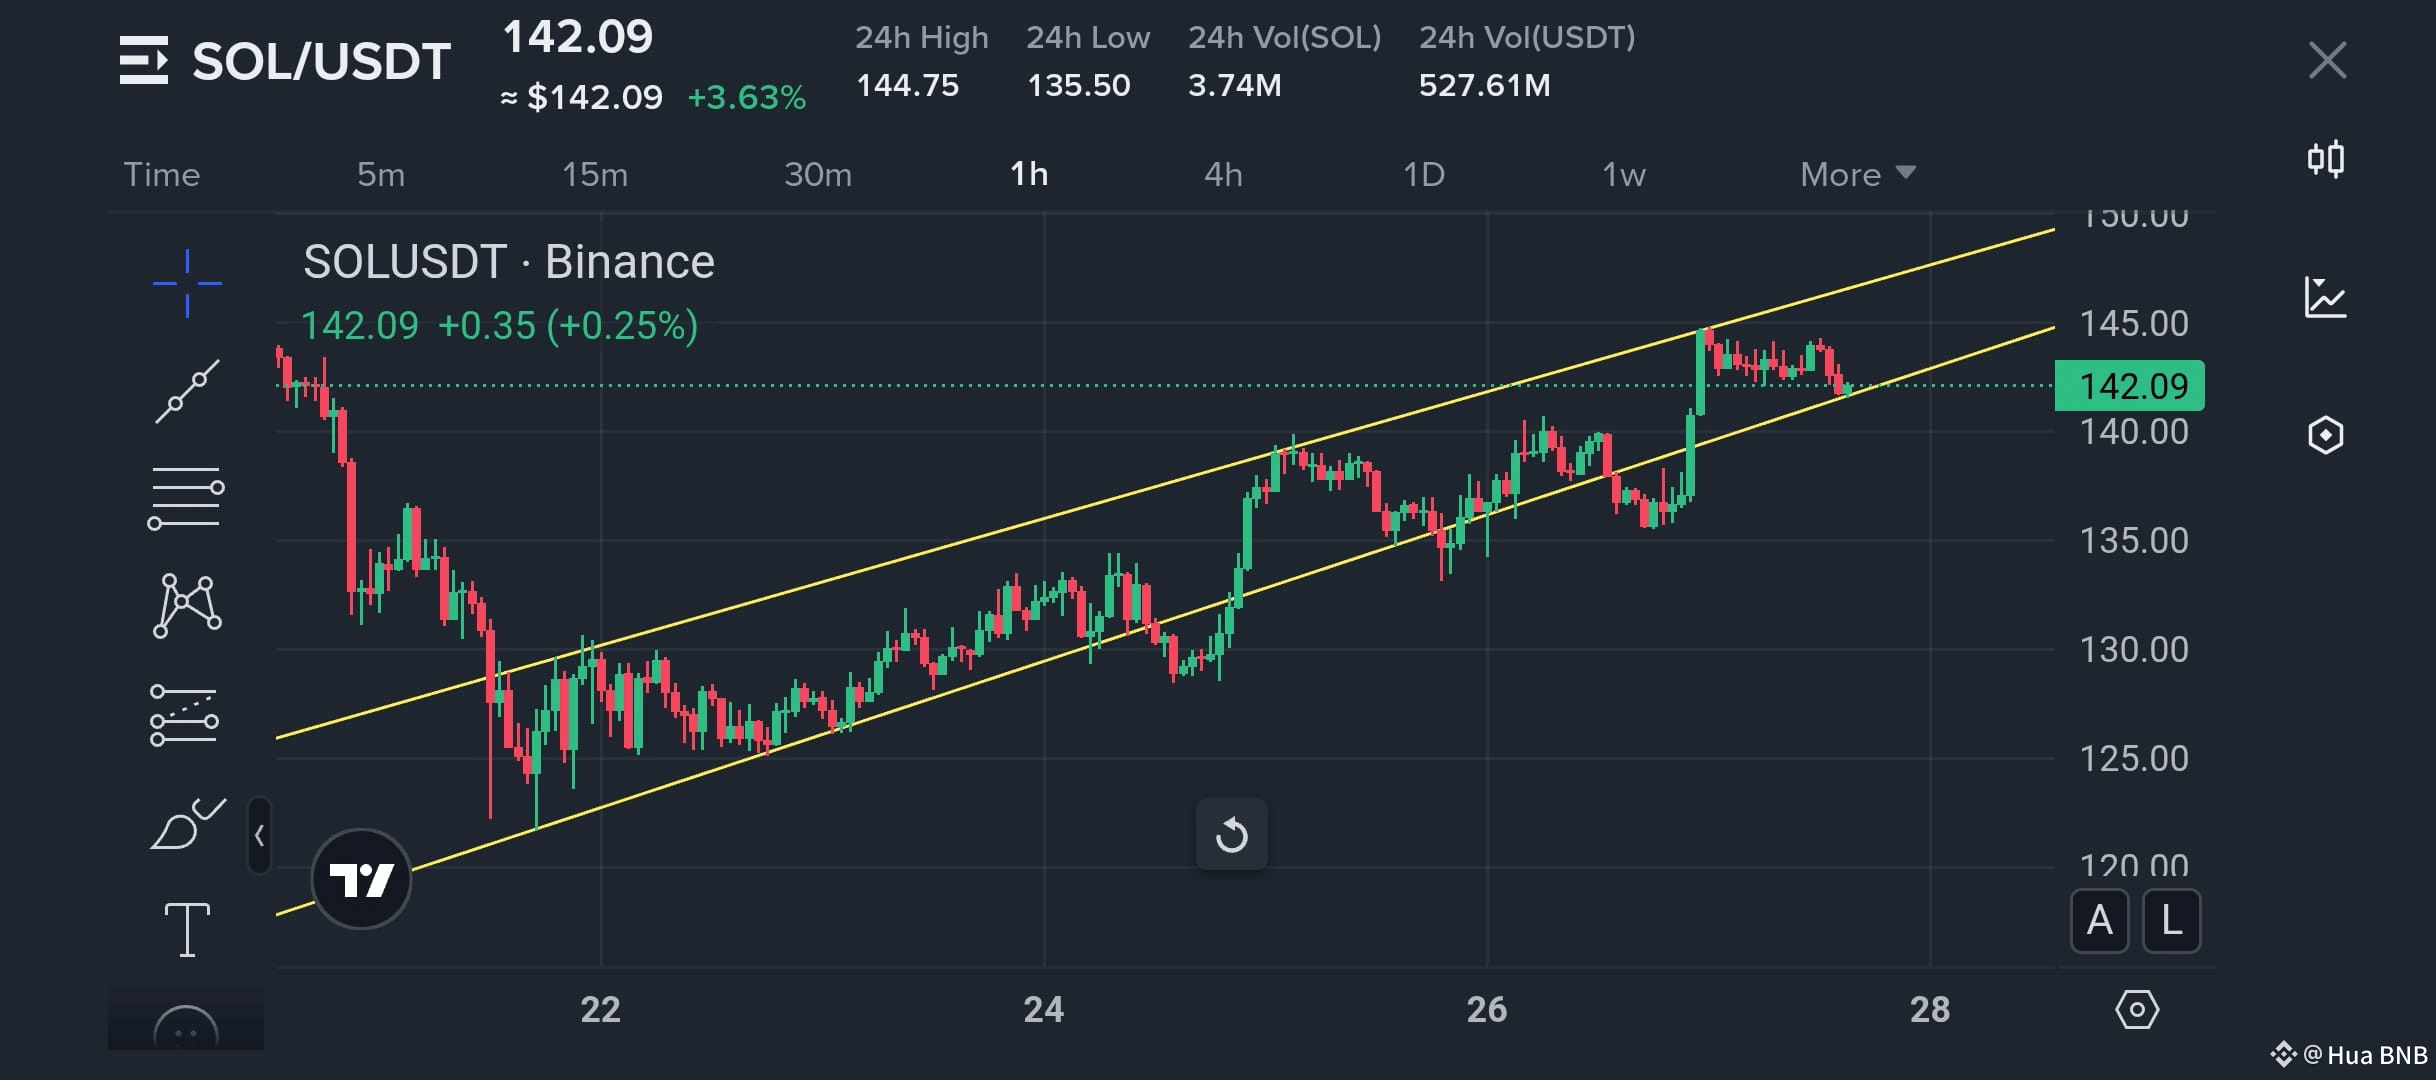Open the forecast position measurement tool
This screenshot has height=1080, width=2436.
(x=184, y=714)
